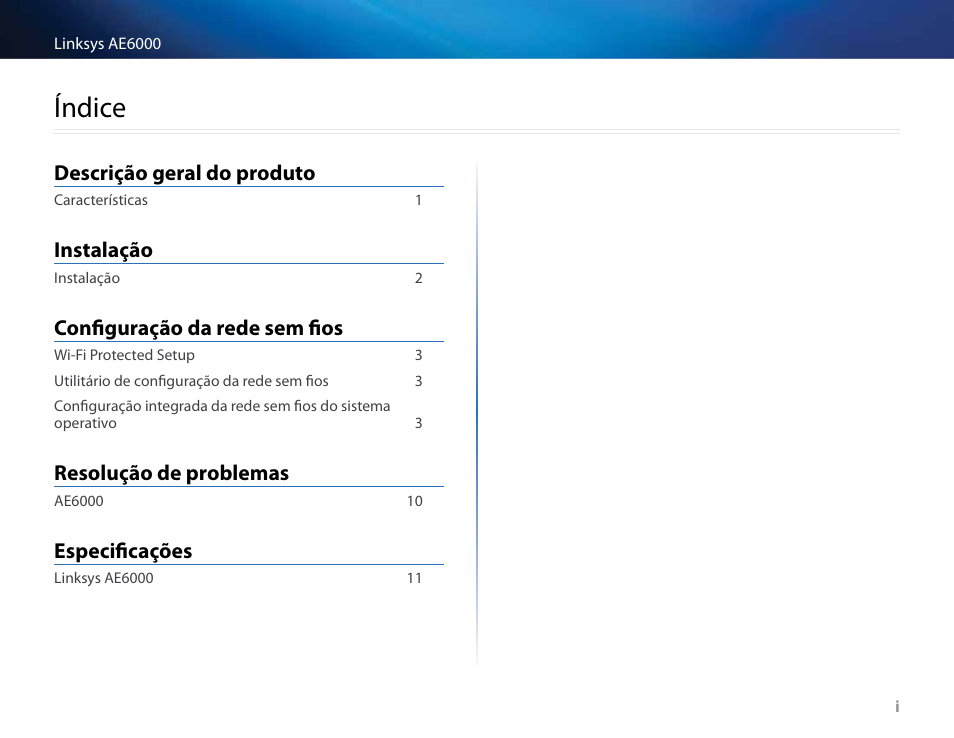Open 'Configuração integrada da rede sem fios' entry
The image size is (954, 738).
click(x=222, y=414)
